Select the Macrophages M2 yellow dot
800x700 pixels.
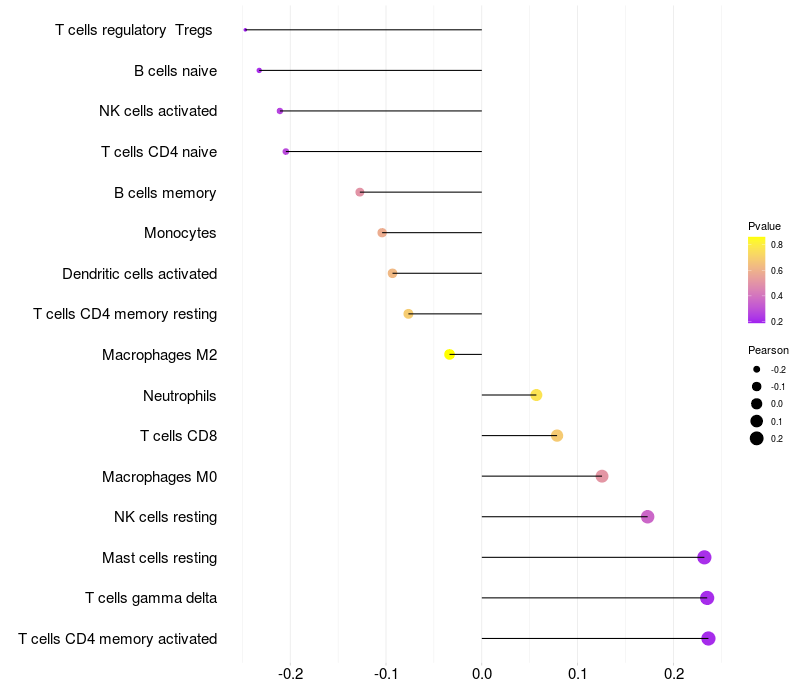[x=450, y=354]
